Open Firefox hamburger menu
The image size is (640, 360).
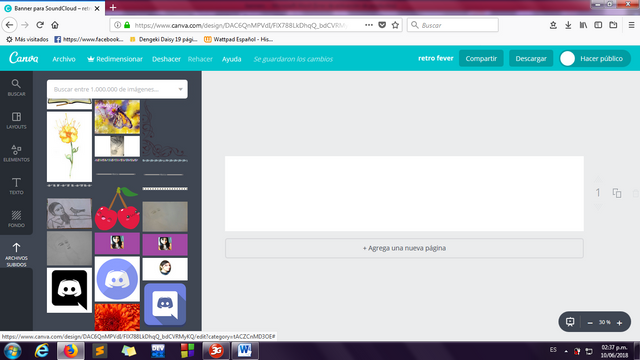(631, 25)
